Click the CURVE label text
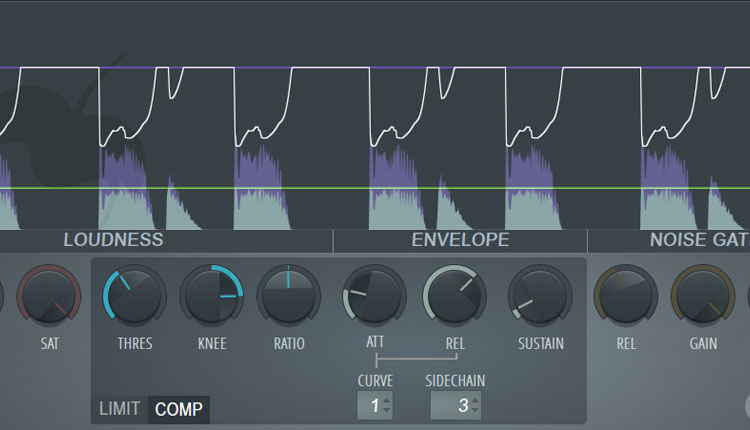The image size is (750, 430). [x=375, y=381]
